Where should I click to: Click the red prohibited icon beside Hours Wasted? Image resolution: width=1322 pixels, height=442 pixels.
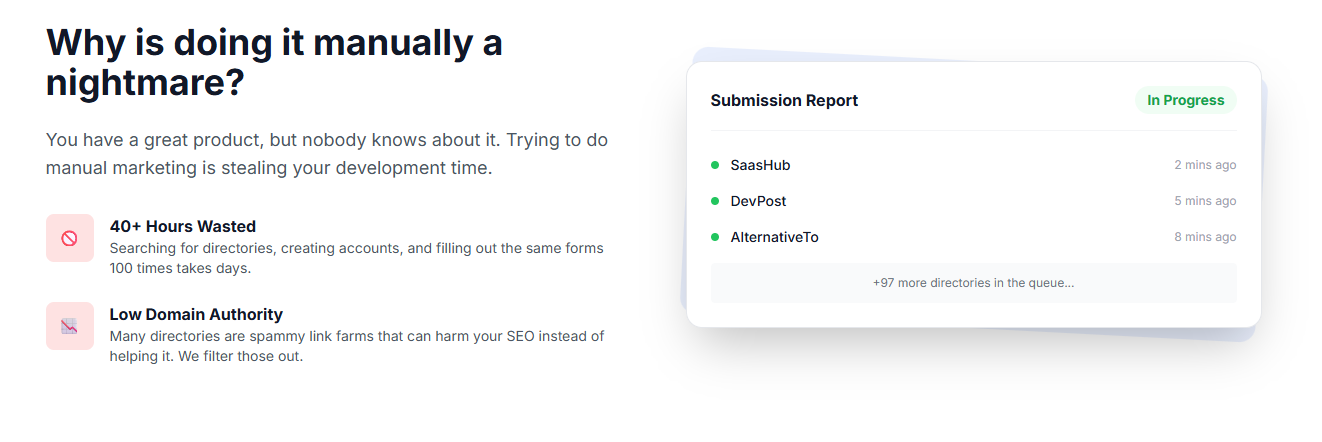pos(69,238)
